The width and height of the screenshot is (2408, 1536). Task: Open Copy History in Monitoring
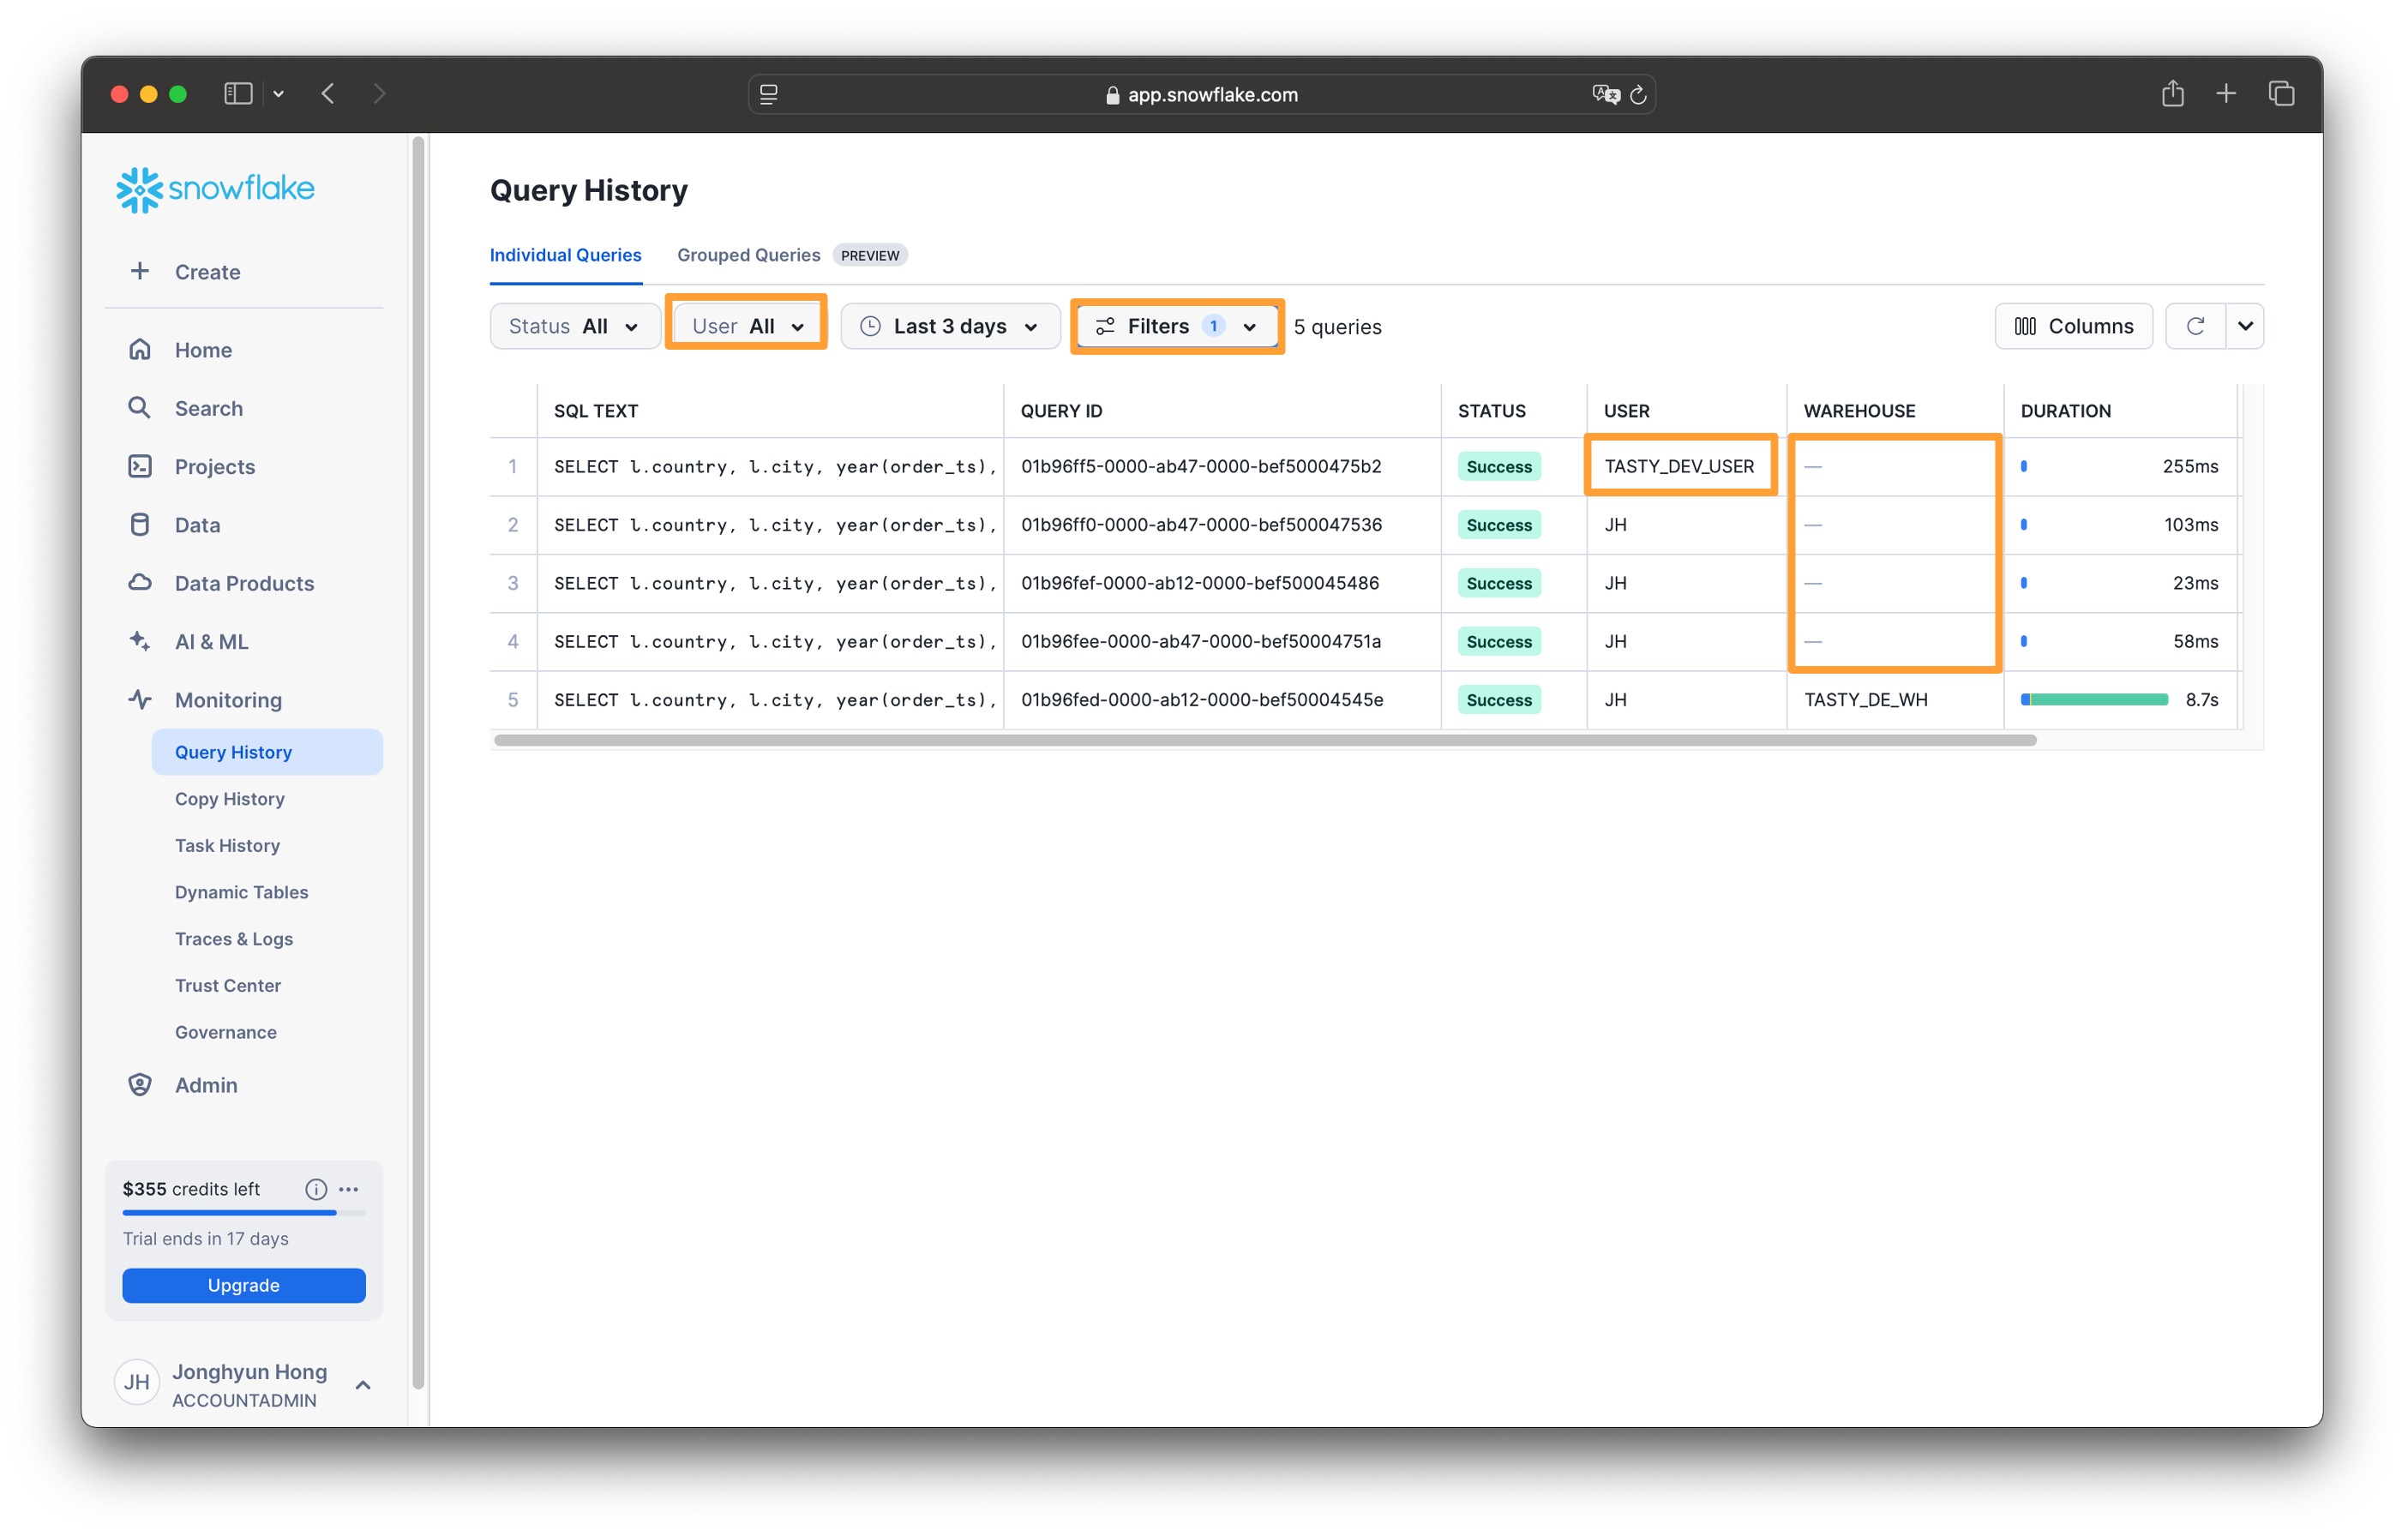tap(230, 798)
